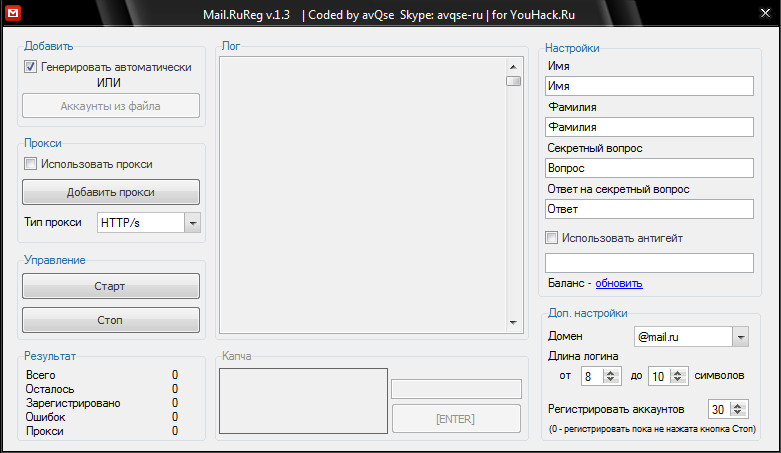This screenshot has width=781, height=453.
Task: Click inside the Лог text area
Action: point(363,195)
